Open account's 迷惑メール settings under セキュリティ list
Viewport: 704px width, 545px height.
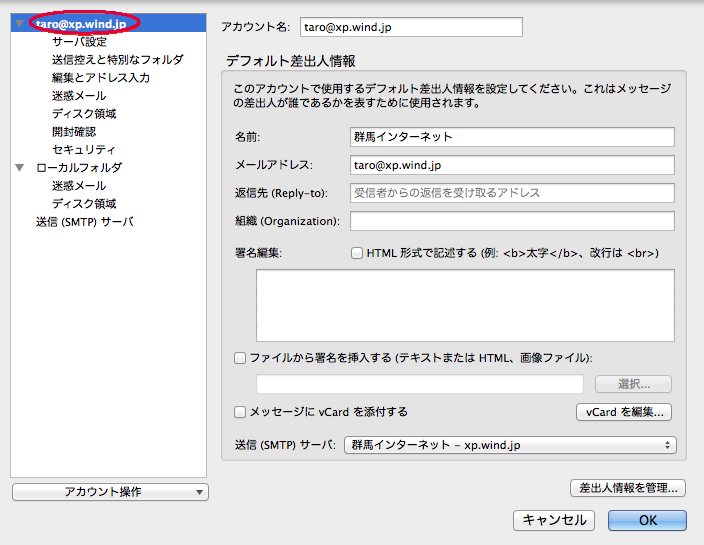click(x=79, y=96)
